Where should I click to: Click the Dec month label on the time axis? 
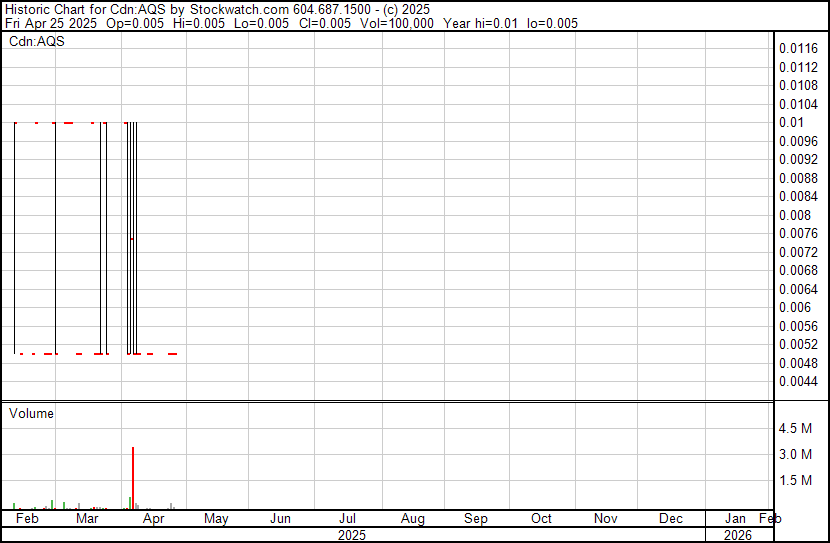point(671,518)
